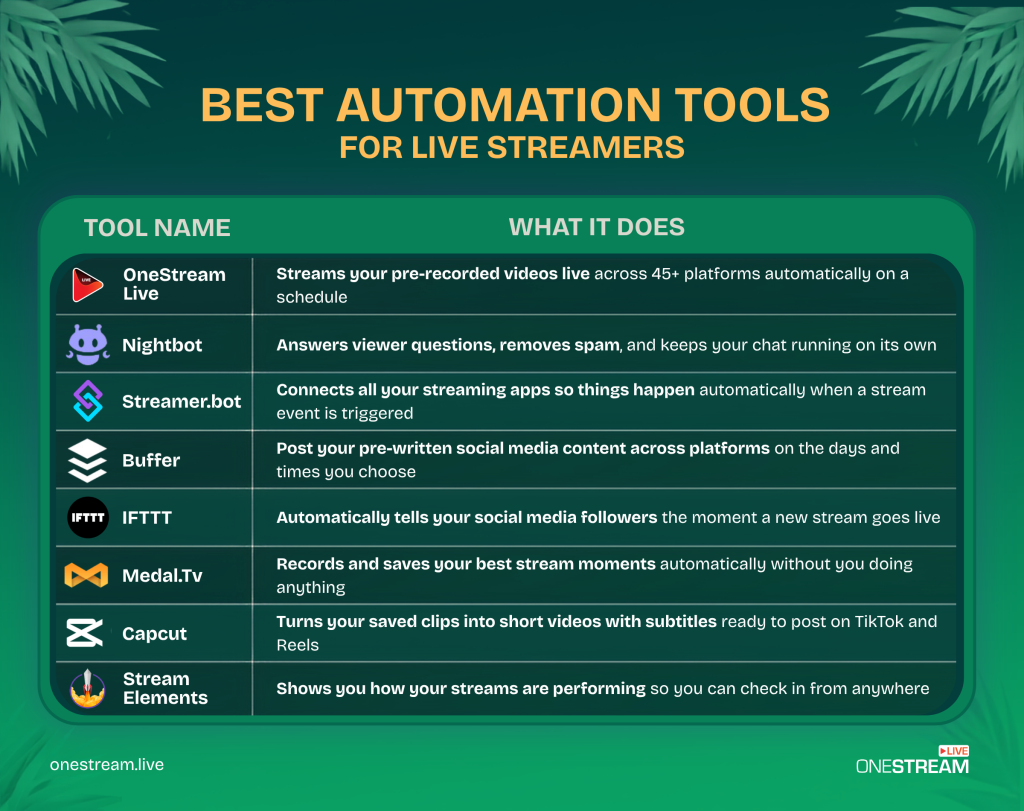Screen dimensions: 1024x811
Task: Click the "TOOL NAME" column header
Action: click(157, 228)
